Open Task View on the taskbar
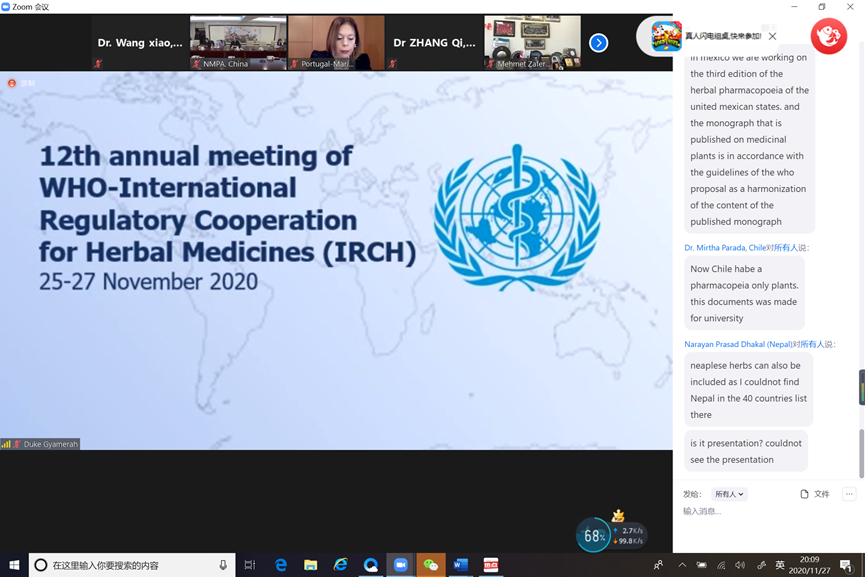Screen dimensions: 865x577 tap(250, 565)
